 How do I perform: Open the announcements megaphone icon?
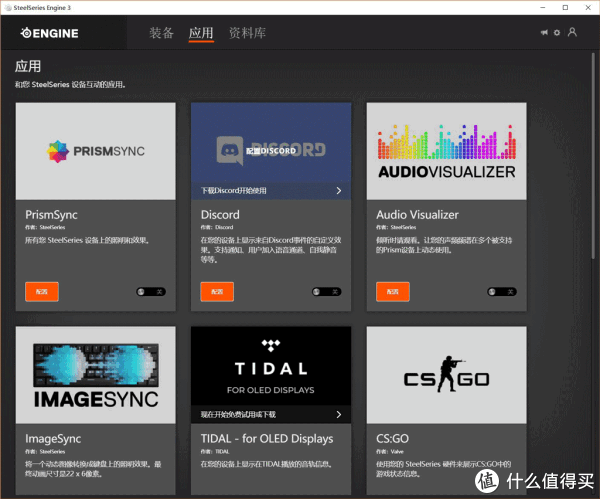544,33
